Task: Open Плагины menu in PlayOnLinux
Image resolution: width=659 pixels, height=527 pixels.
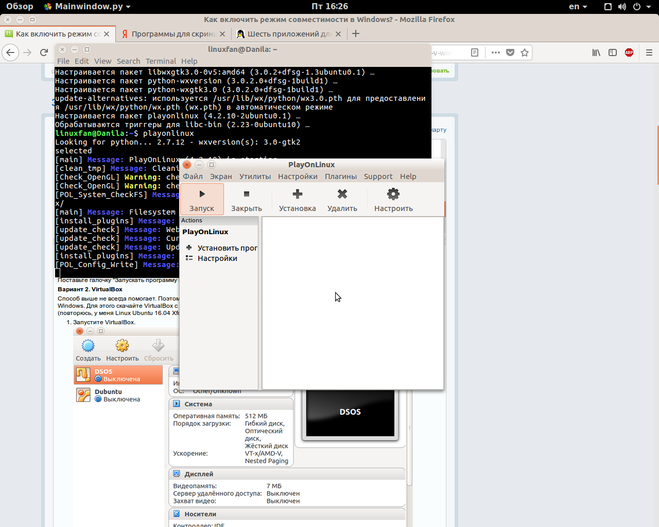Action: (341, 177)
